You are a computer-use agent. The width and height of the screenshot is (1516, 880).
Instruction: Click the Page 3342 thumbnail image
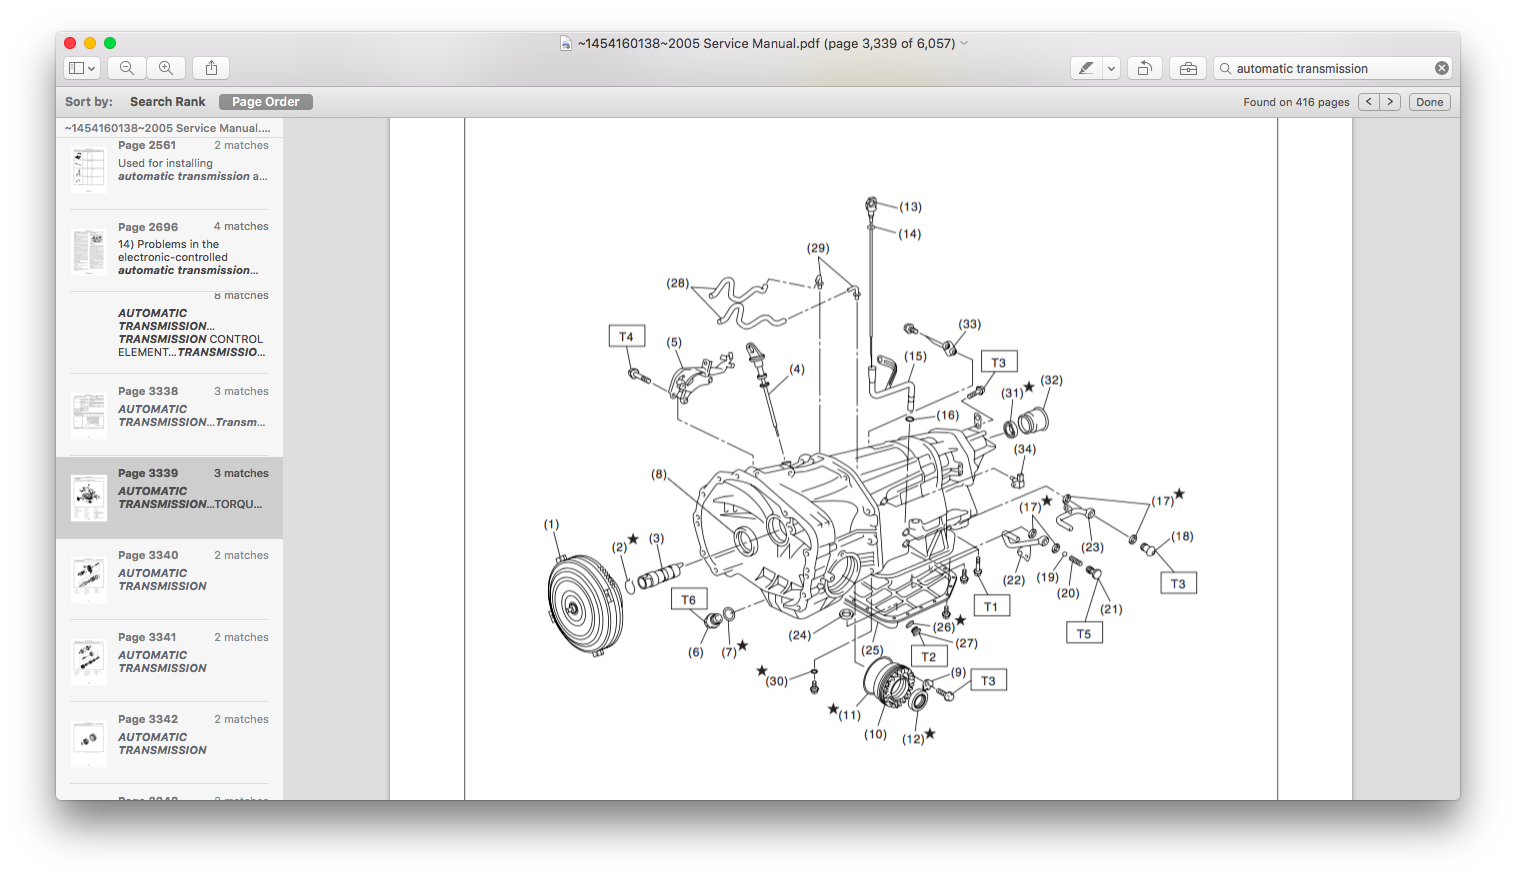coord(89,743)
